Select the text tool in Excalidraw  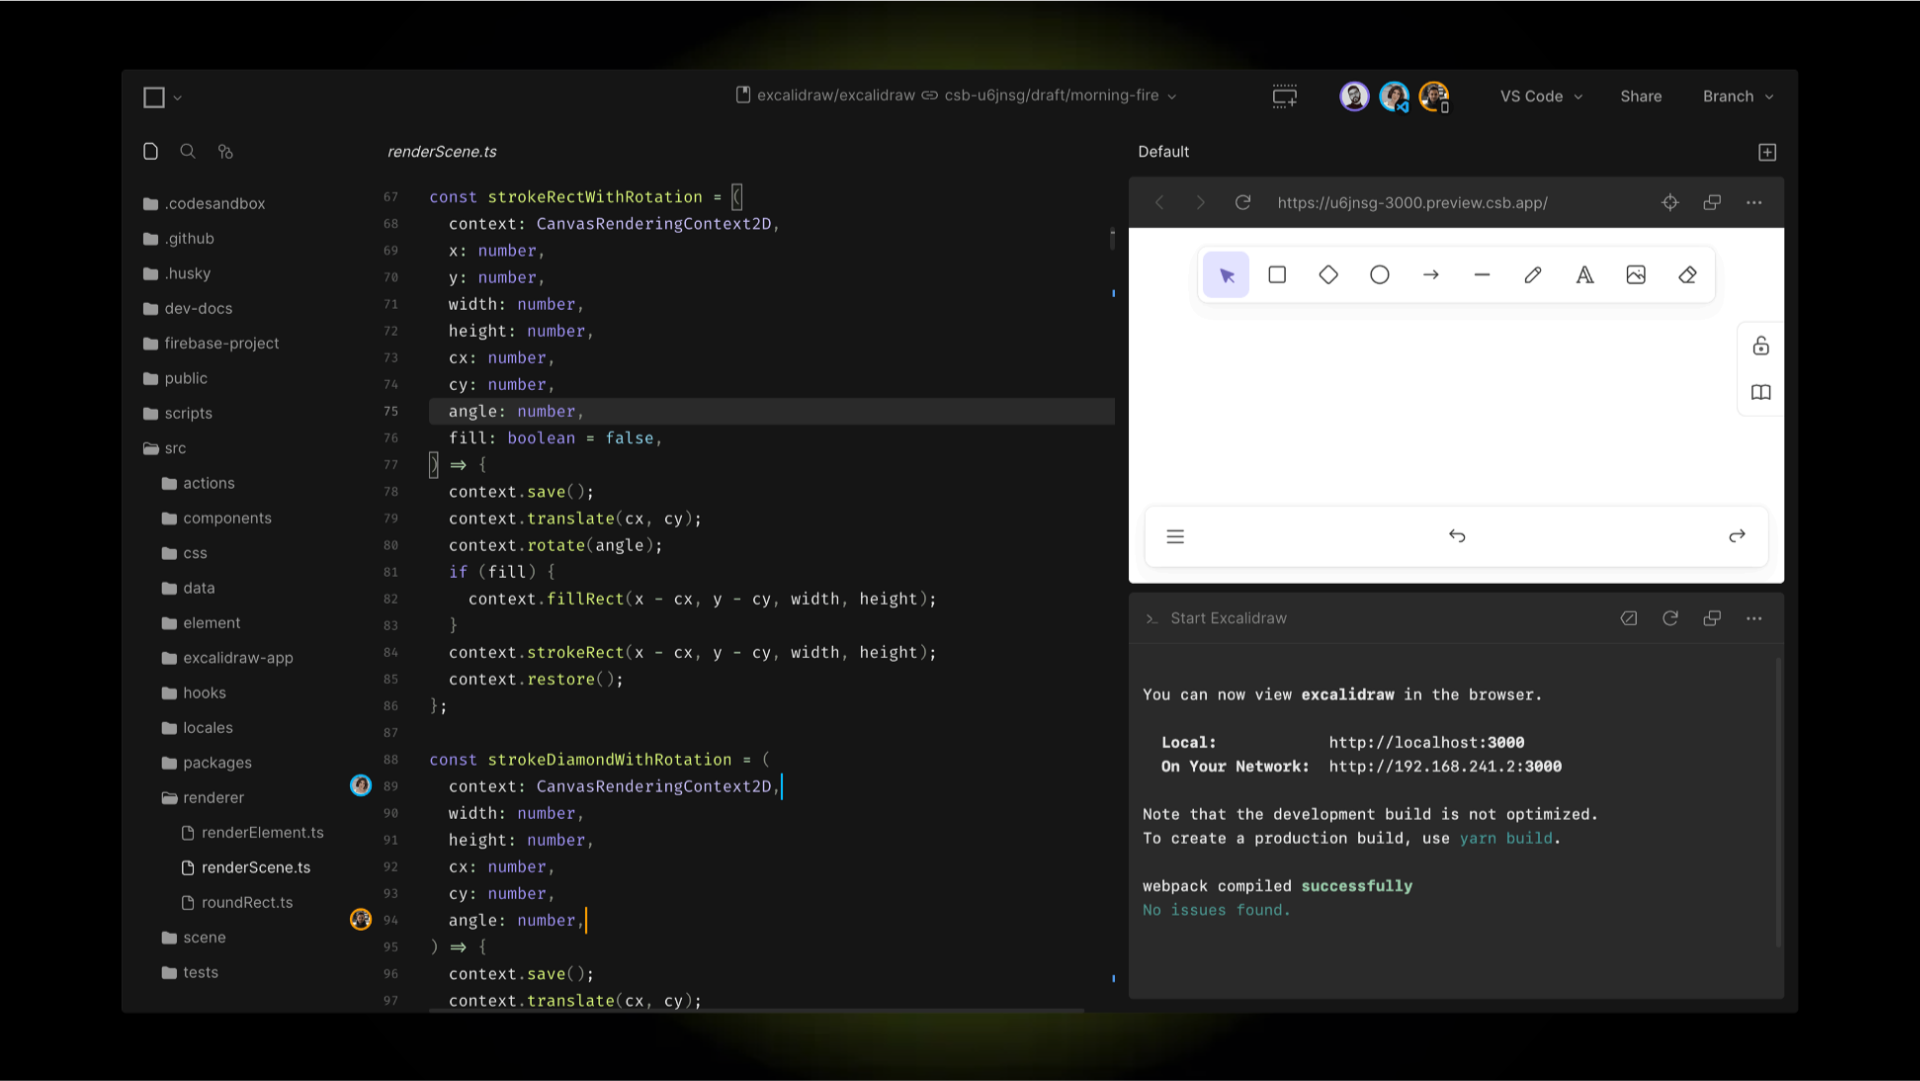pyautogui.click(x=1585, y=275)
